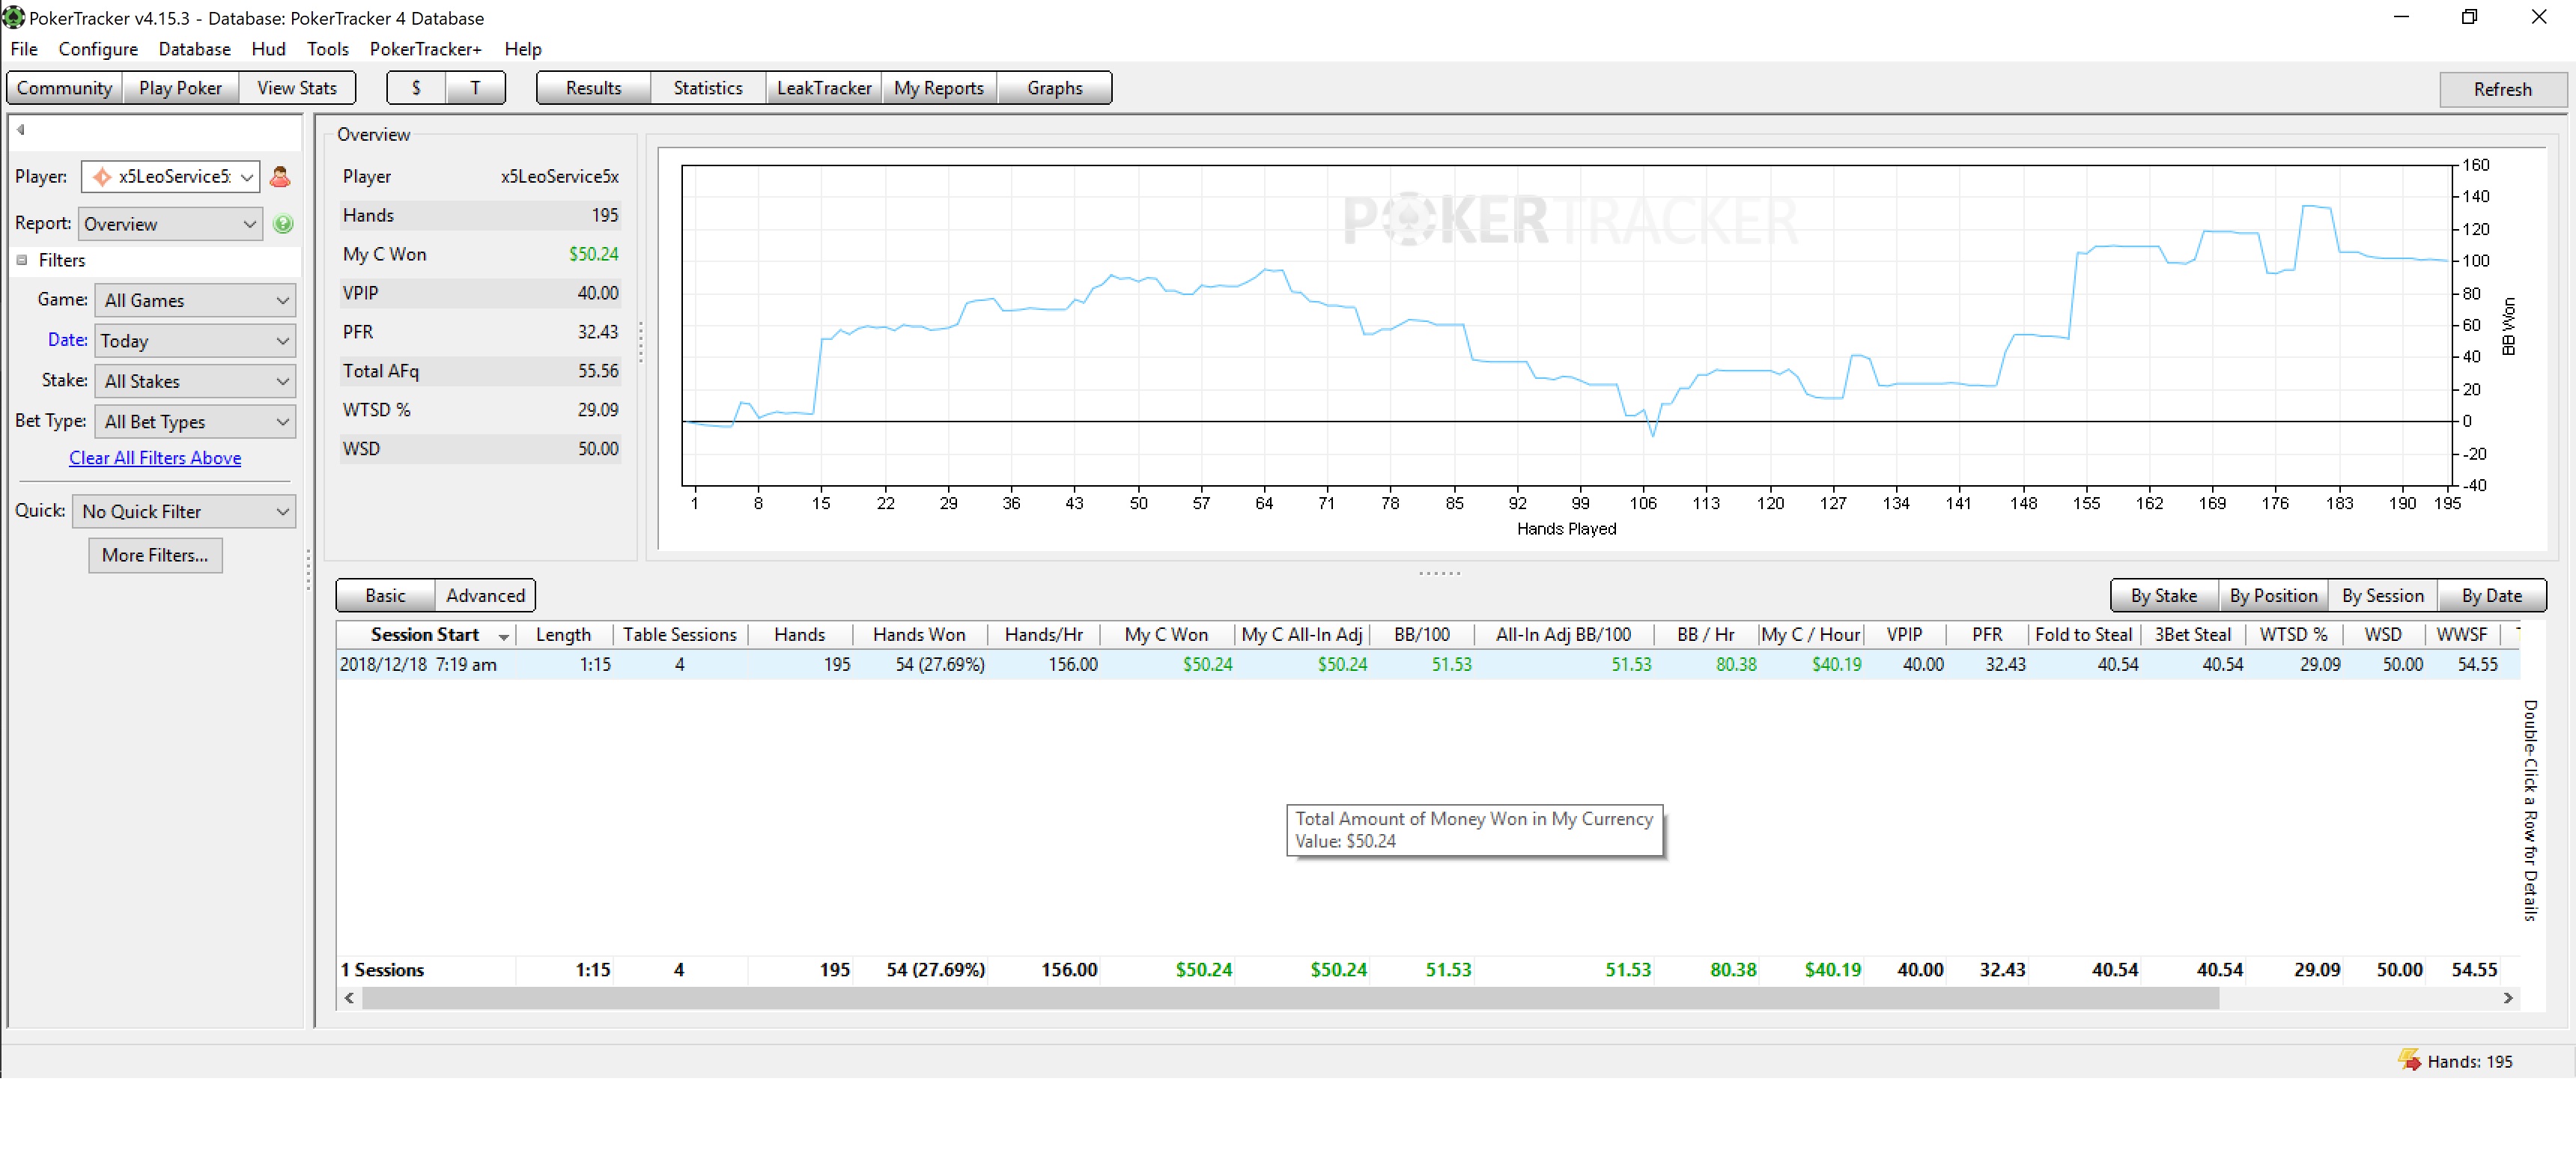The image size is (2576, 1165).
Task: Select the Advanced stats toggle
Action: point(485,596)
